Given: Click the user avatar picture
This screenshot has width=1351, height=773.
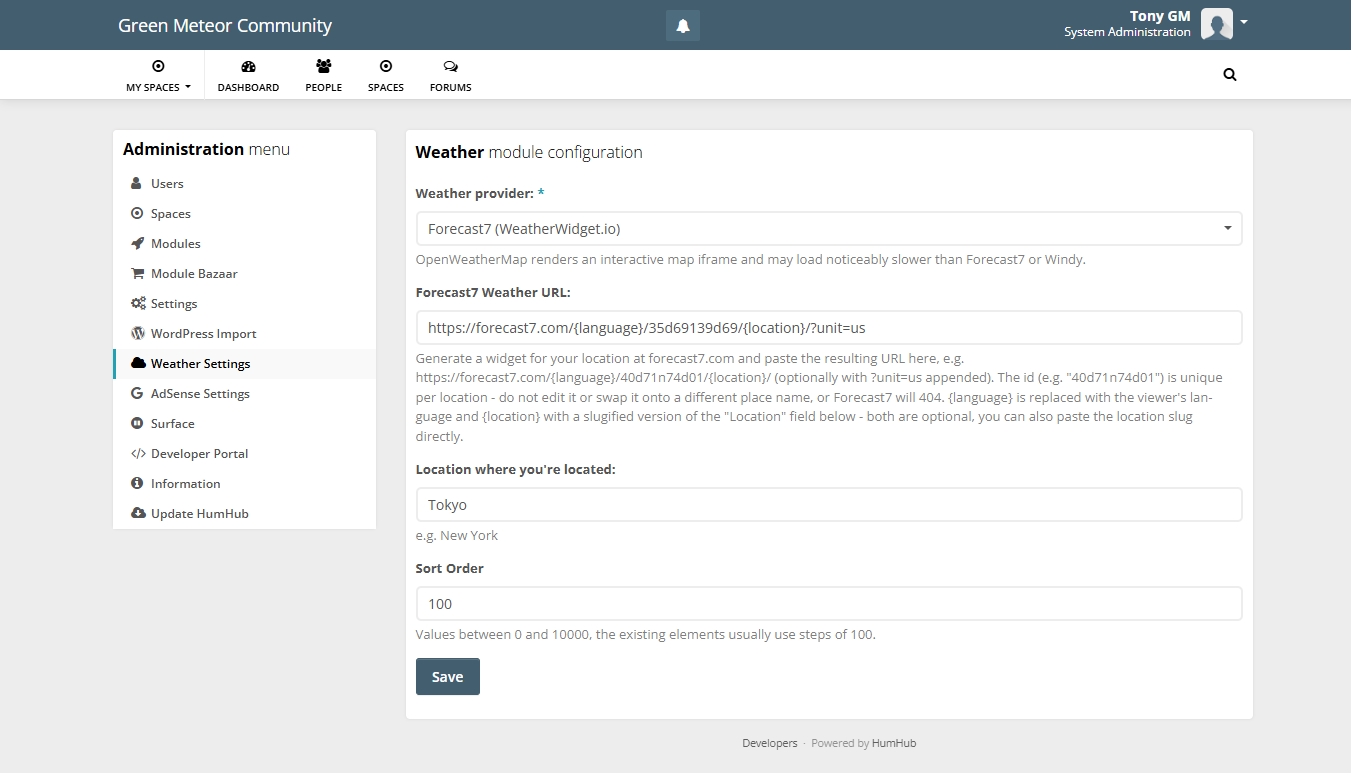Looking at the screenshot, I should click(1216, 24).
